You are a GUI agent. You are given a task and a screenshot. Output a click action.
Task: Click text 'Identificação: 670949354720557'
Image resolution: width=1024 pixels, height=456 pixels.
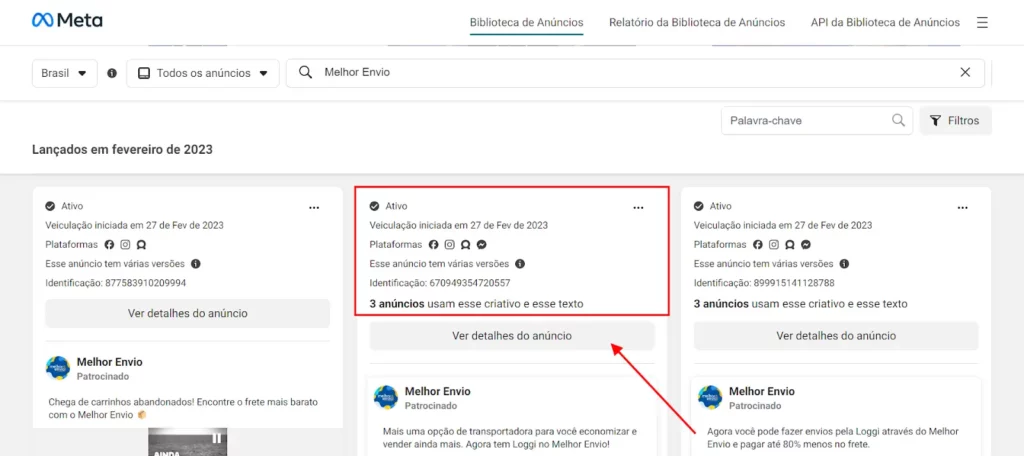[x=440, y=284]
